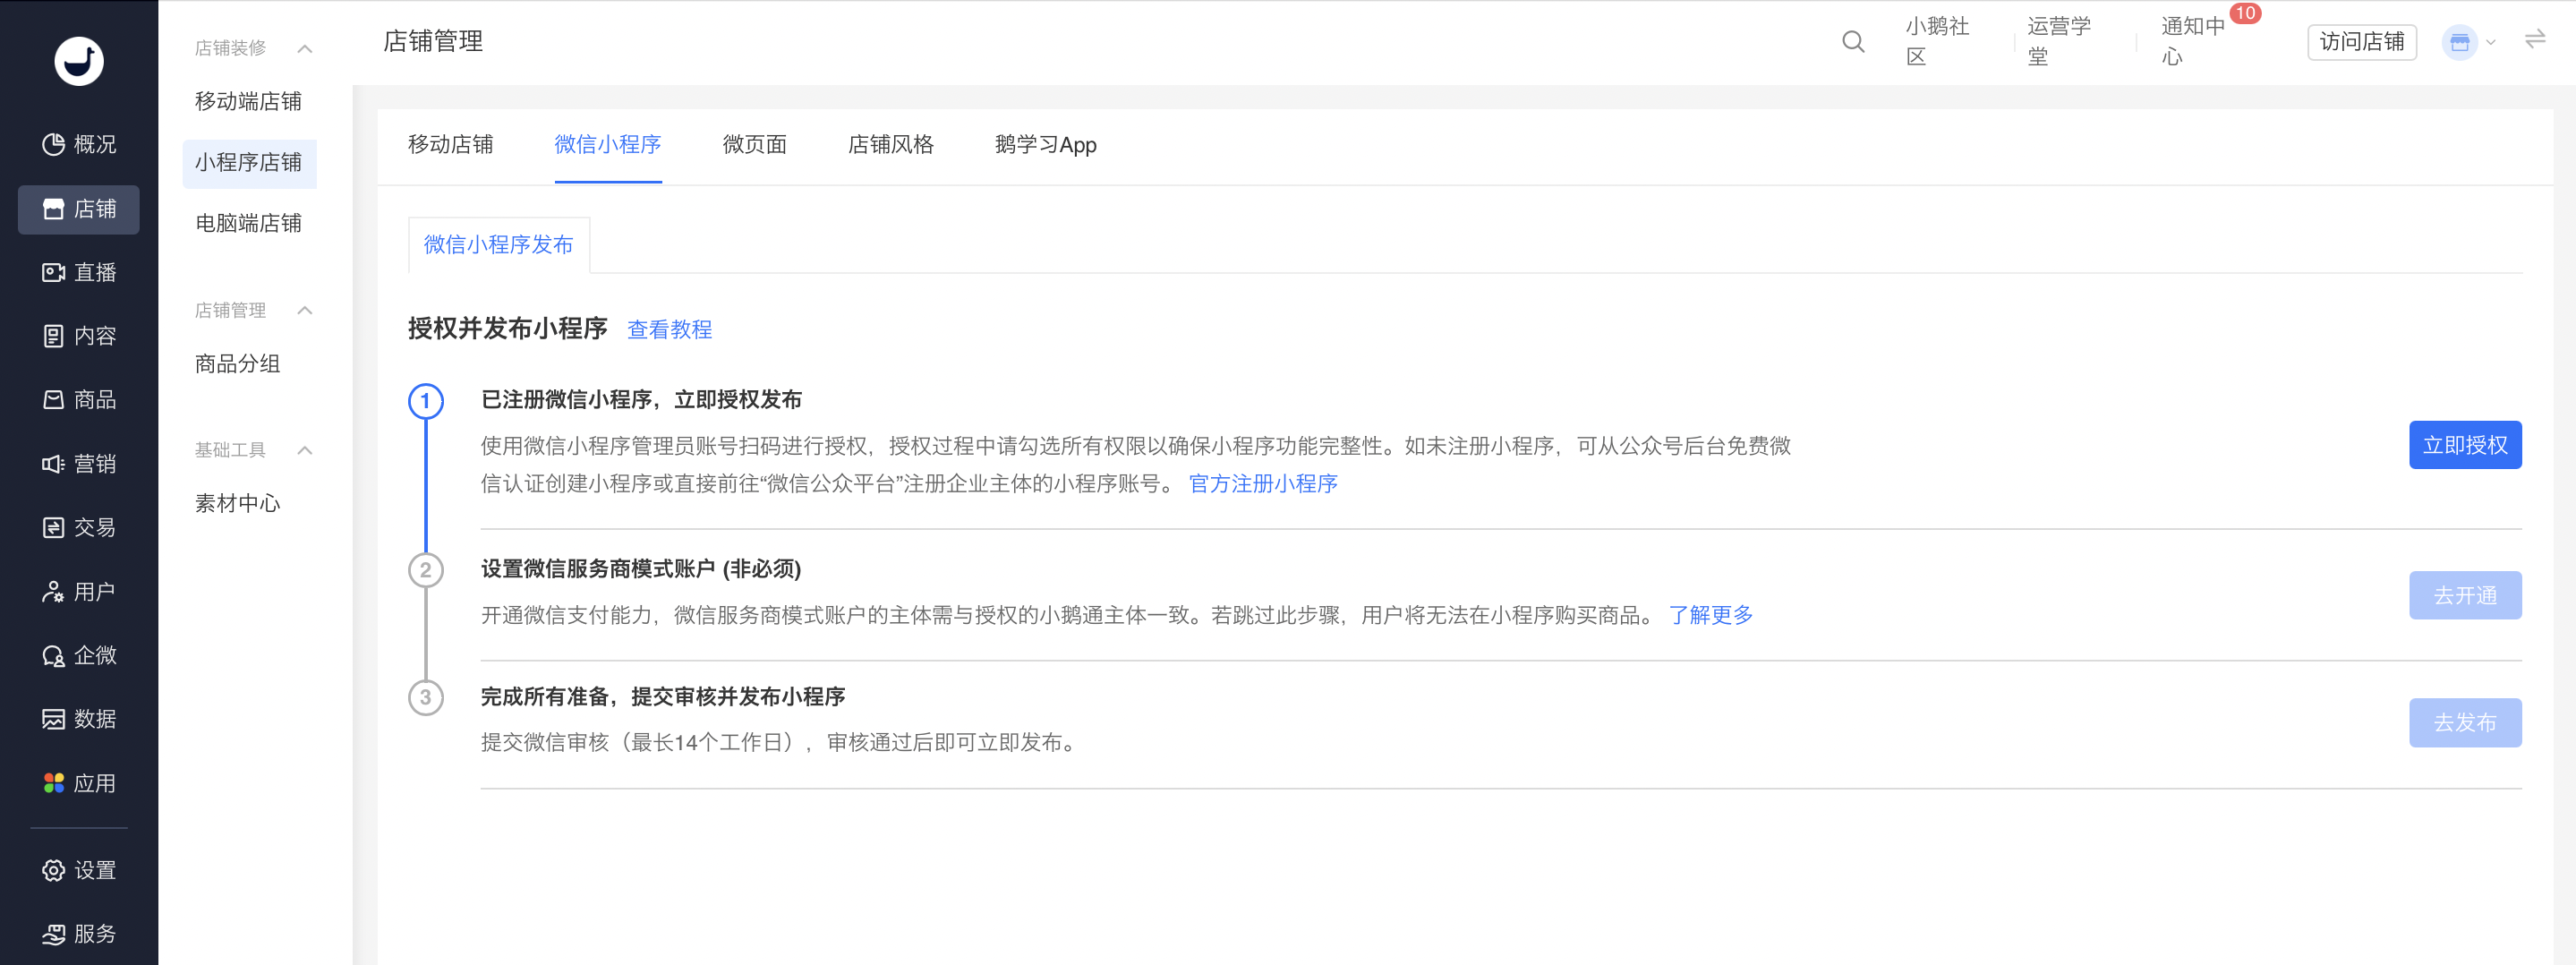Screen dimensions: 2576x965
Task: Click heading 设置微信服务商模式账户 (非必须)
Action: pos(641,569)
